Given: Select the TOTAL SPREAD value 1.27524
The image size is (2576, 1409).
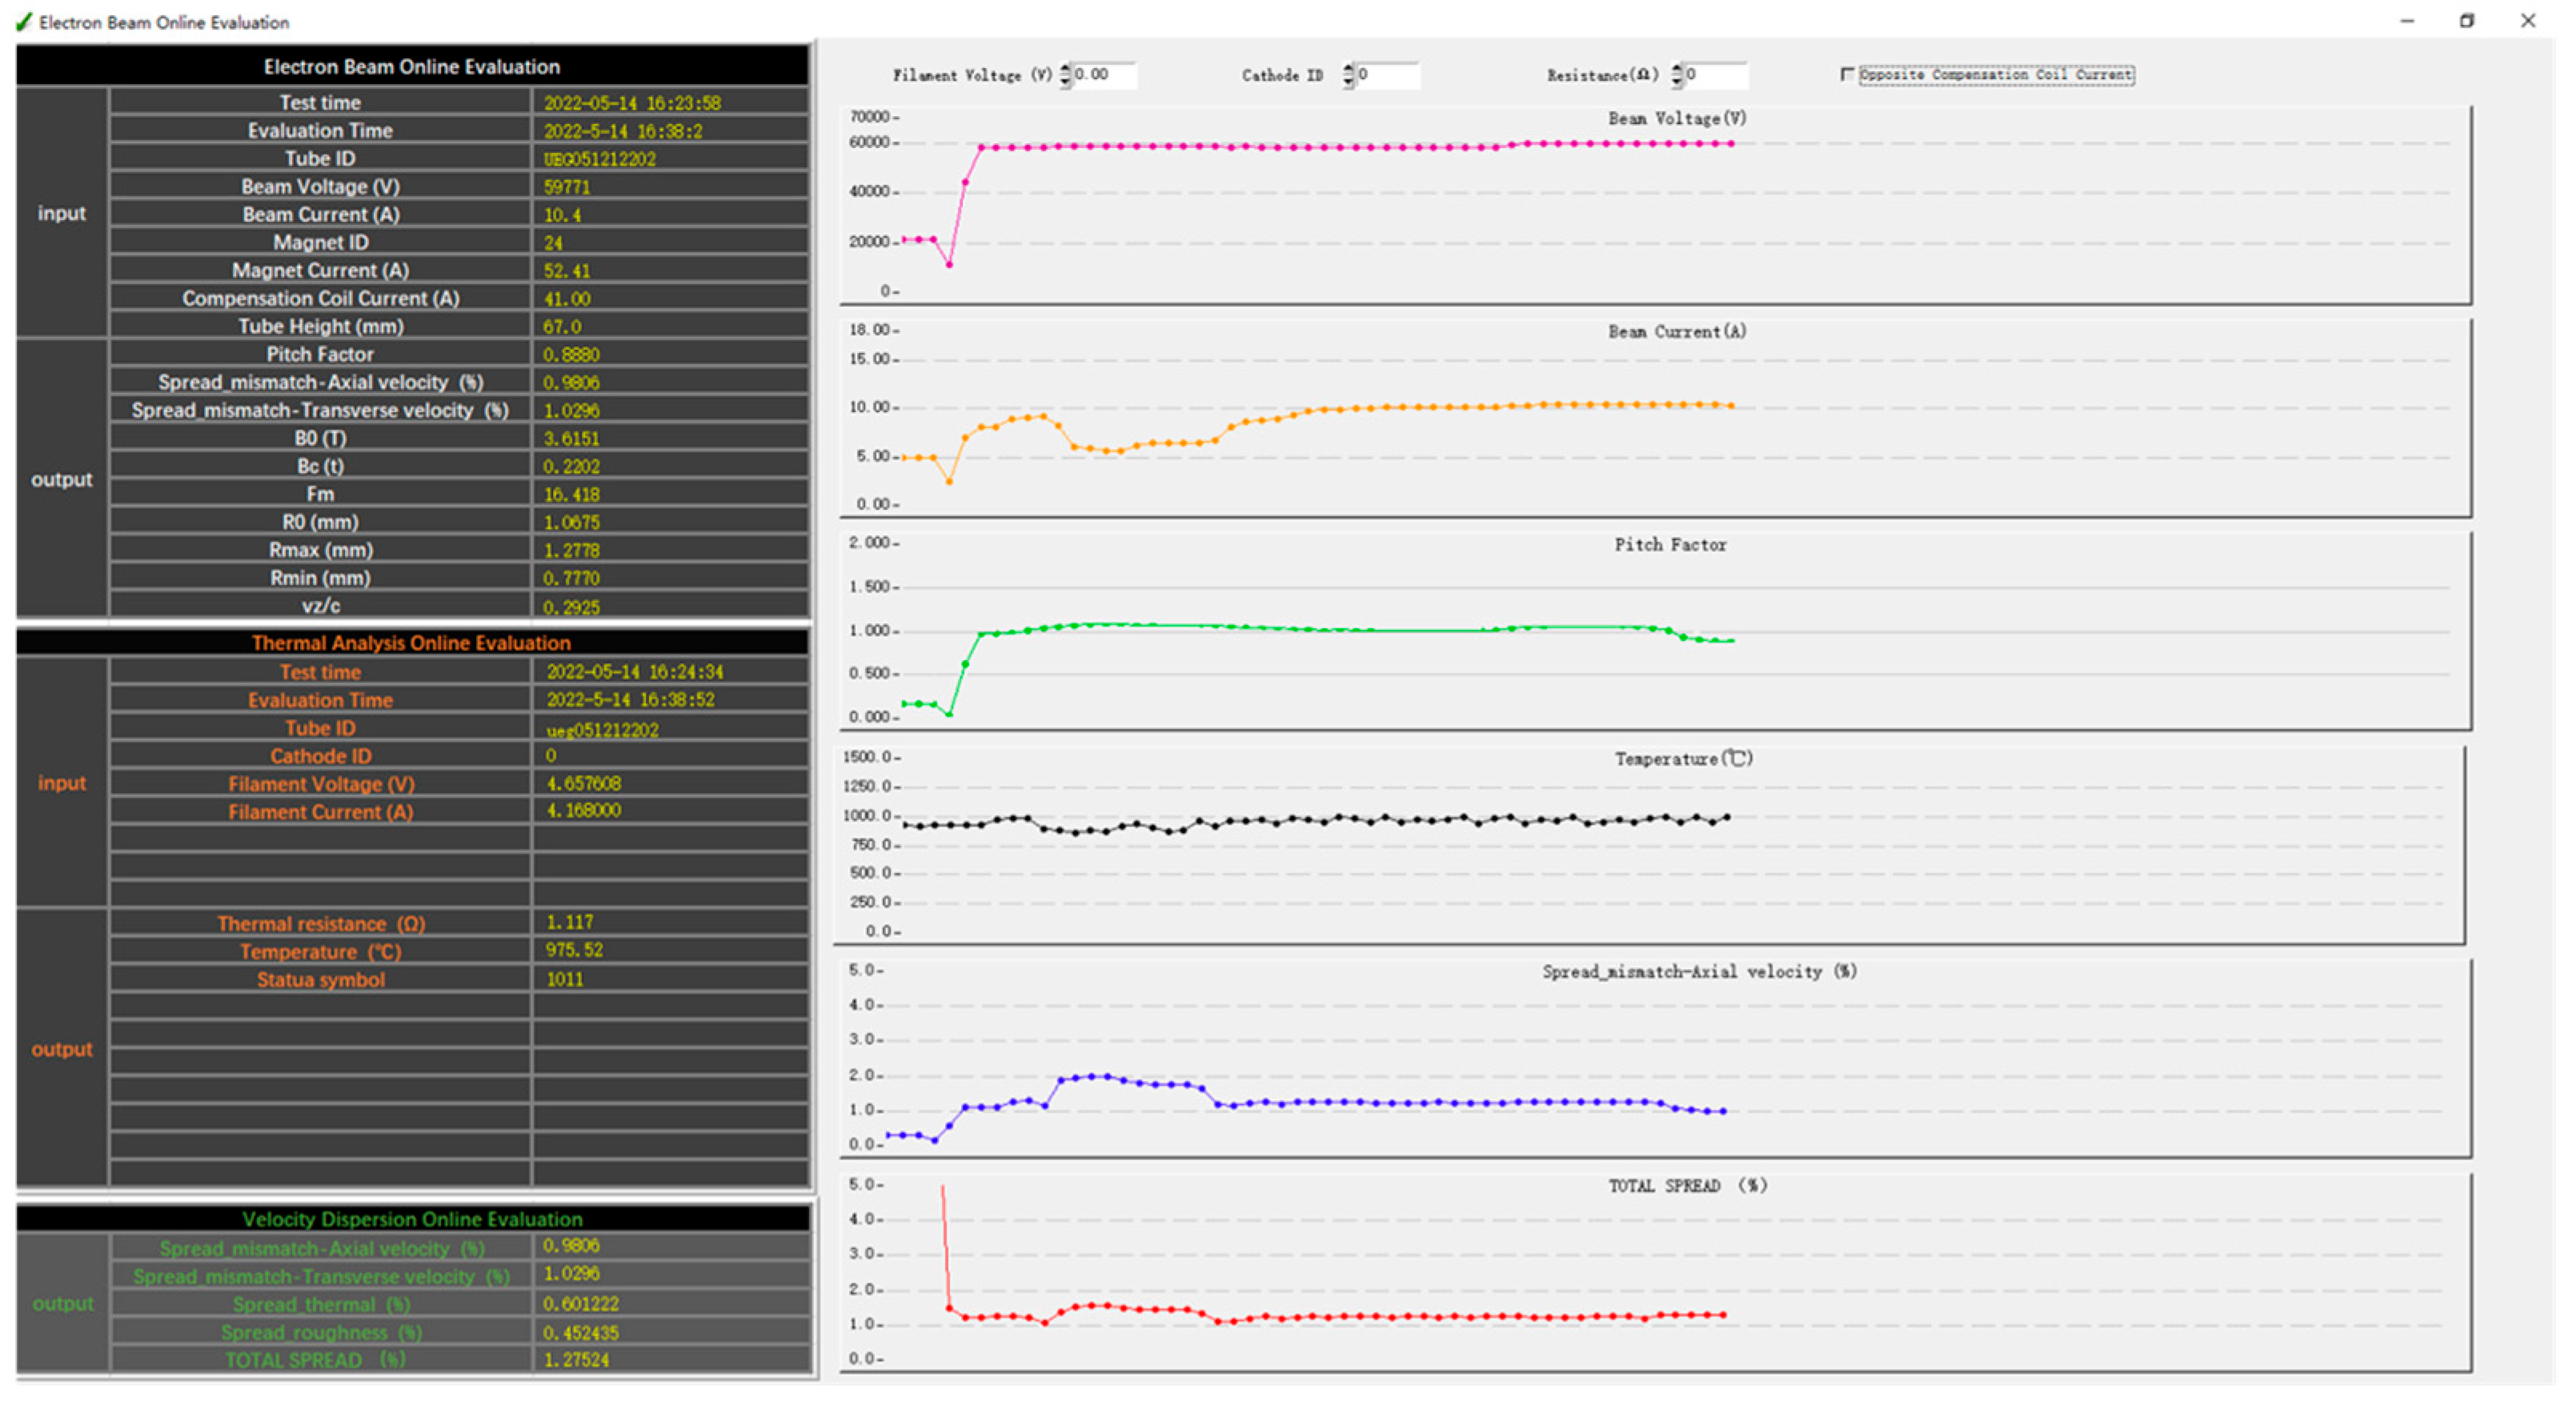Looking at the screenshot, I should point(576,1360).
